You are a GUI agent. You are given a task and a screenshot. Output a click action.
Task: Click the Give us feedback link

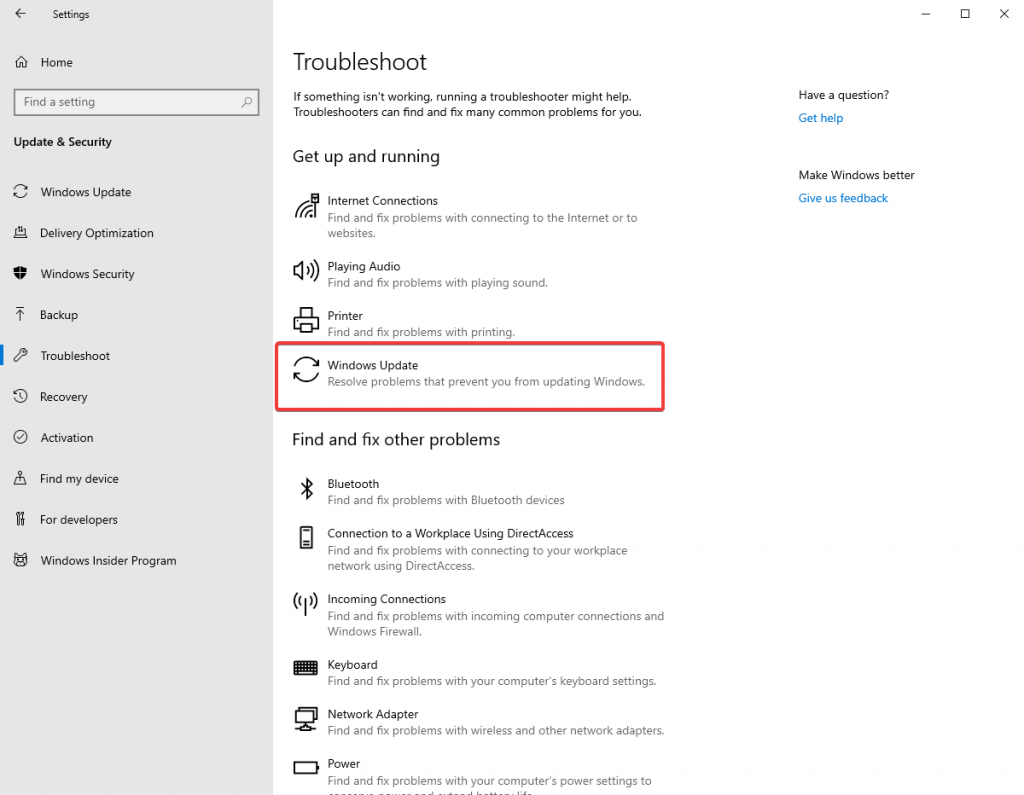[842, 198]
